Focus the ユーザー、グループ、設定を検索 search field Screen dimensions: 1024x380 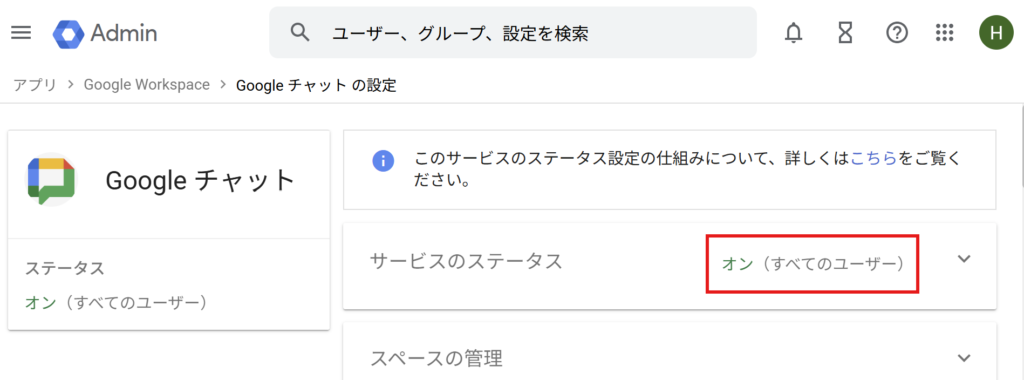pyautogui.click(x=513, y=33)
